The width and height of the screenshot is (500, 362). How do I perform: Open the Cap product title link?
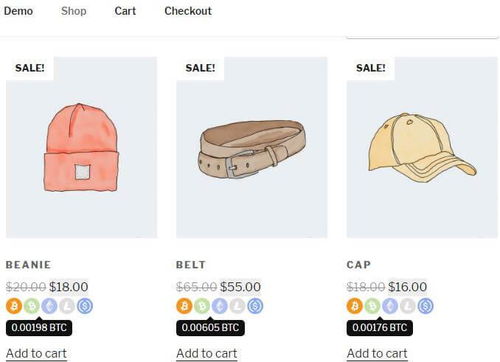click(359, 265)
